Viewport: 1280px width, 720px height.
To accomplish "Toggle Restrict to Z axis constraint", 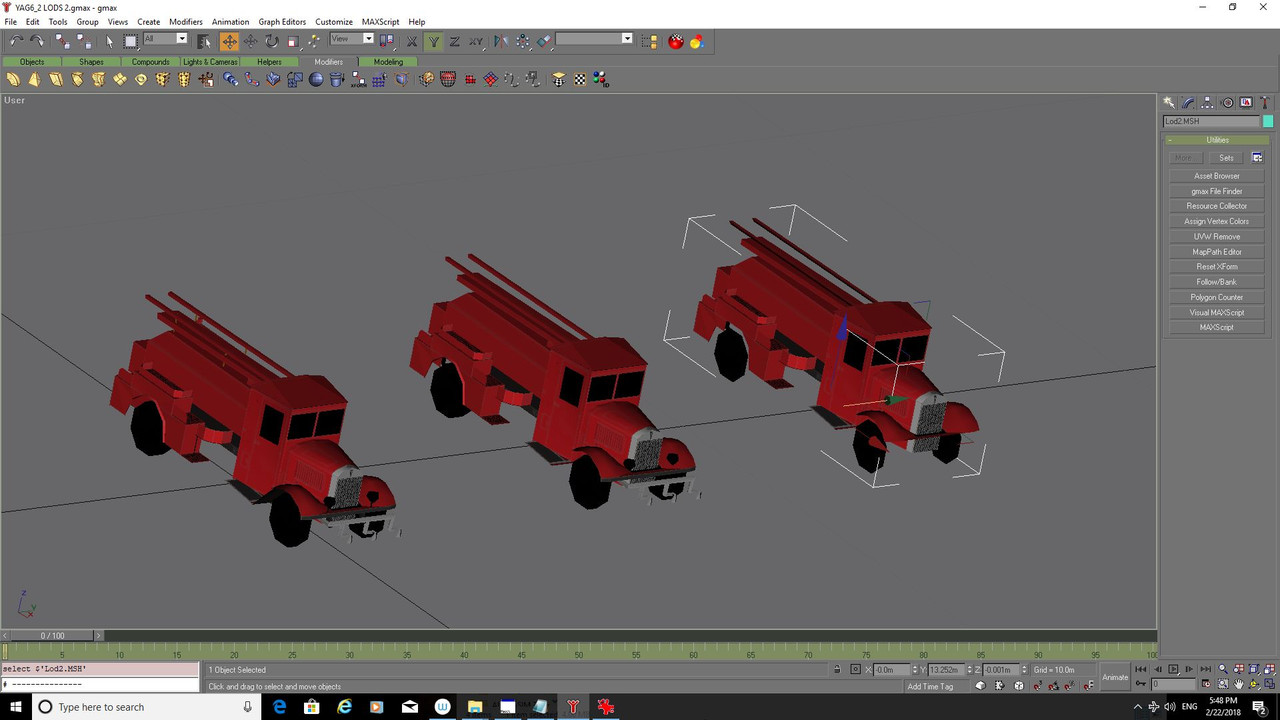I will (454, 41).
